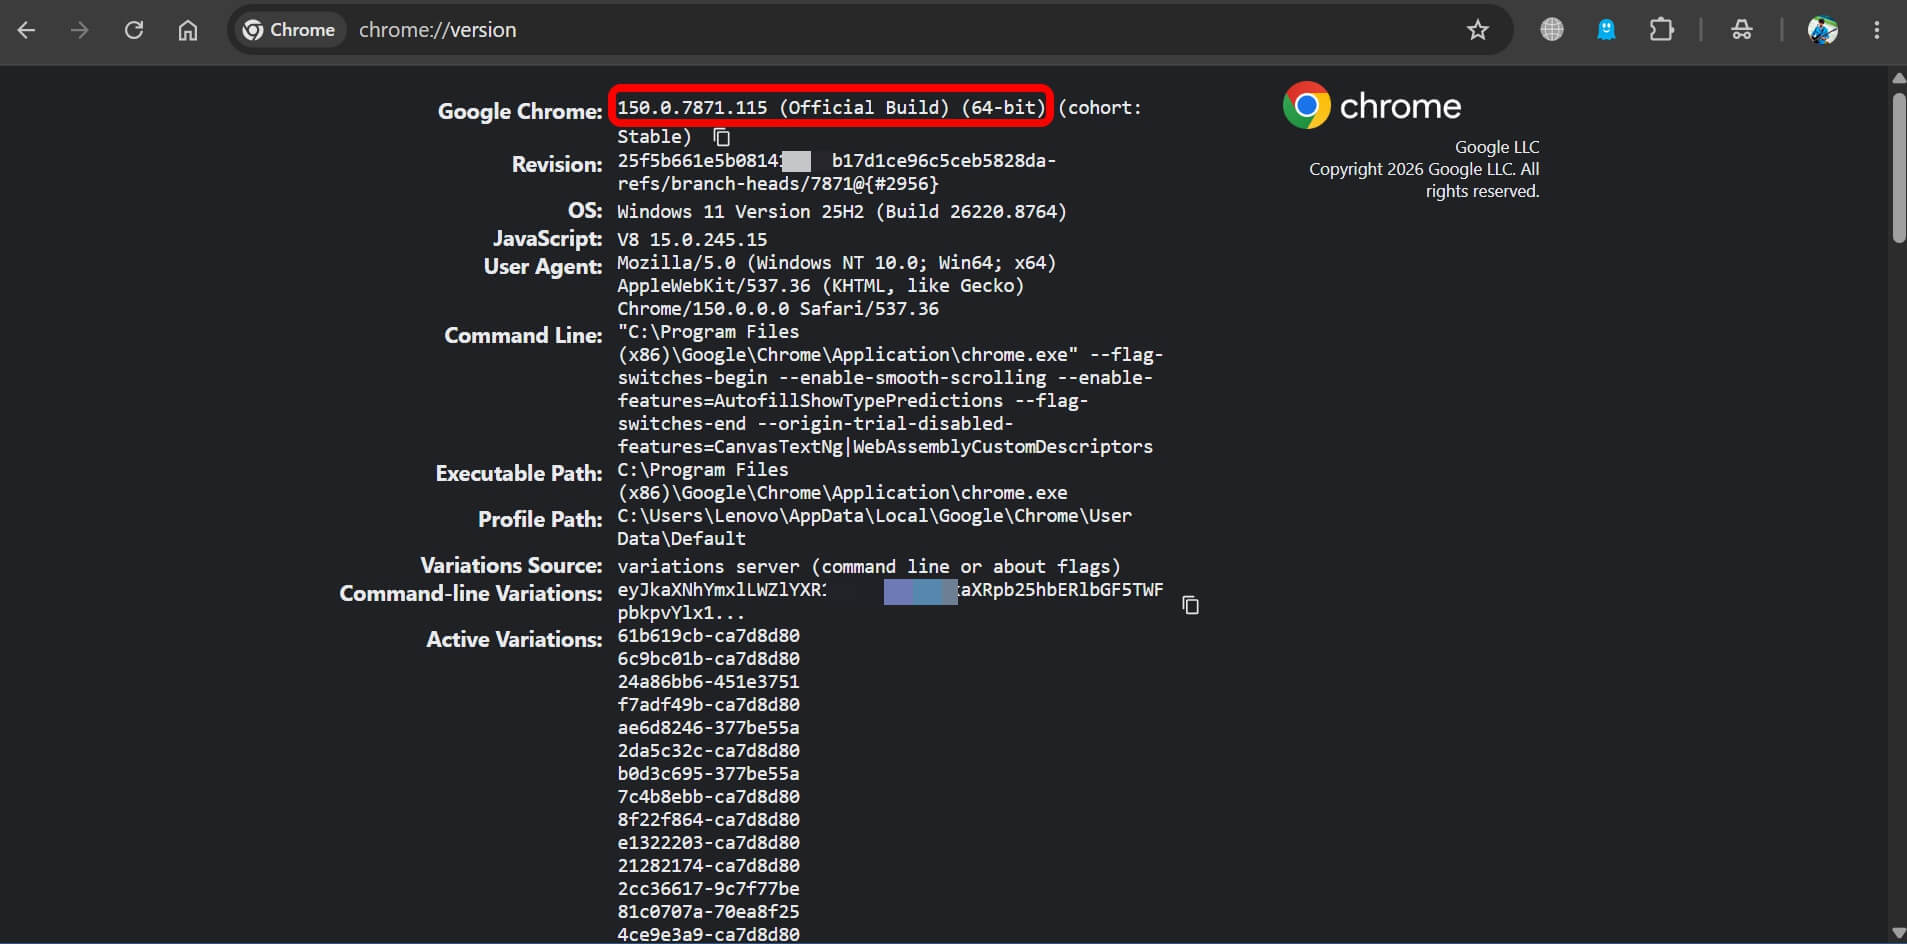Click variation 81c0707a-70ea8f25
The width and height of the screenshot is (1907, 944).
click(708, 911)
